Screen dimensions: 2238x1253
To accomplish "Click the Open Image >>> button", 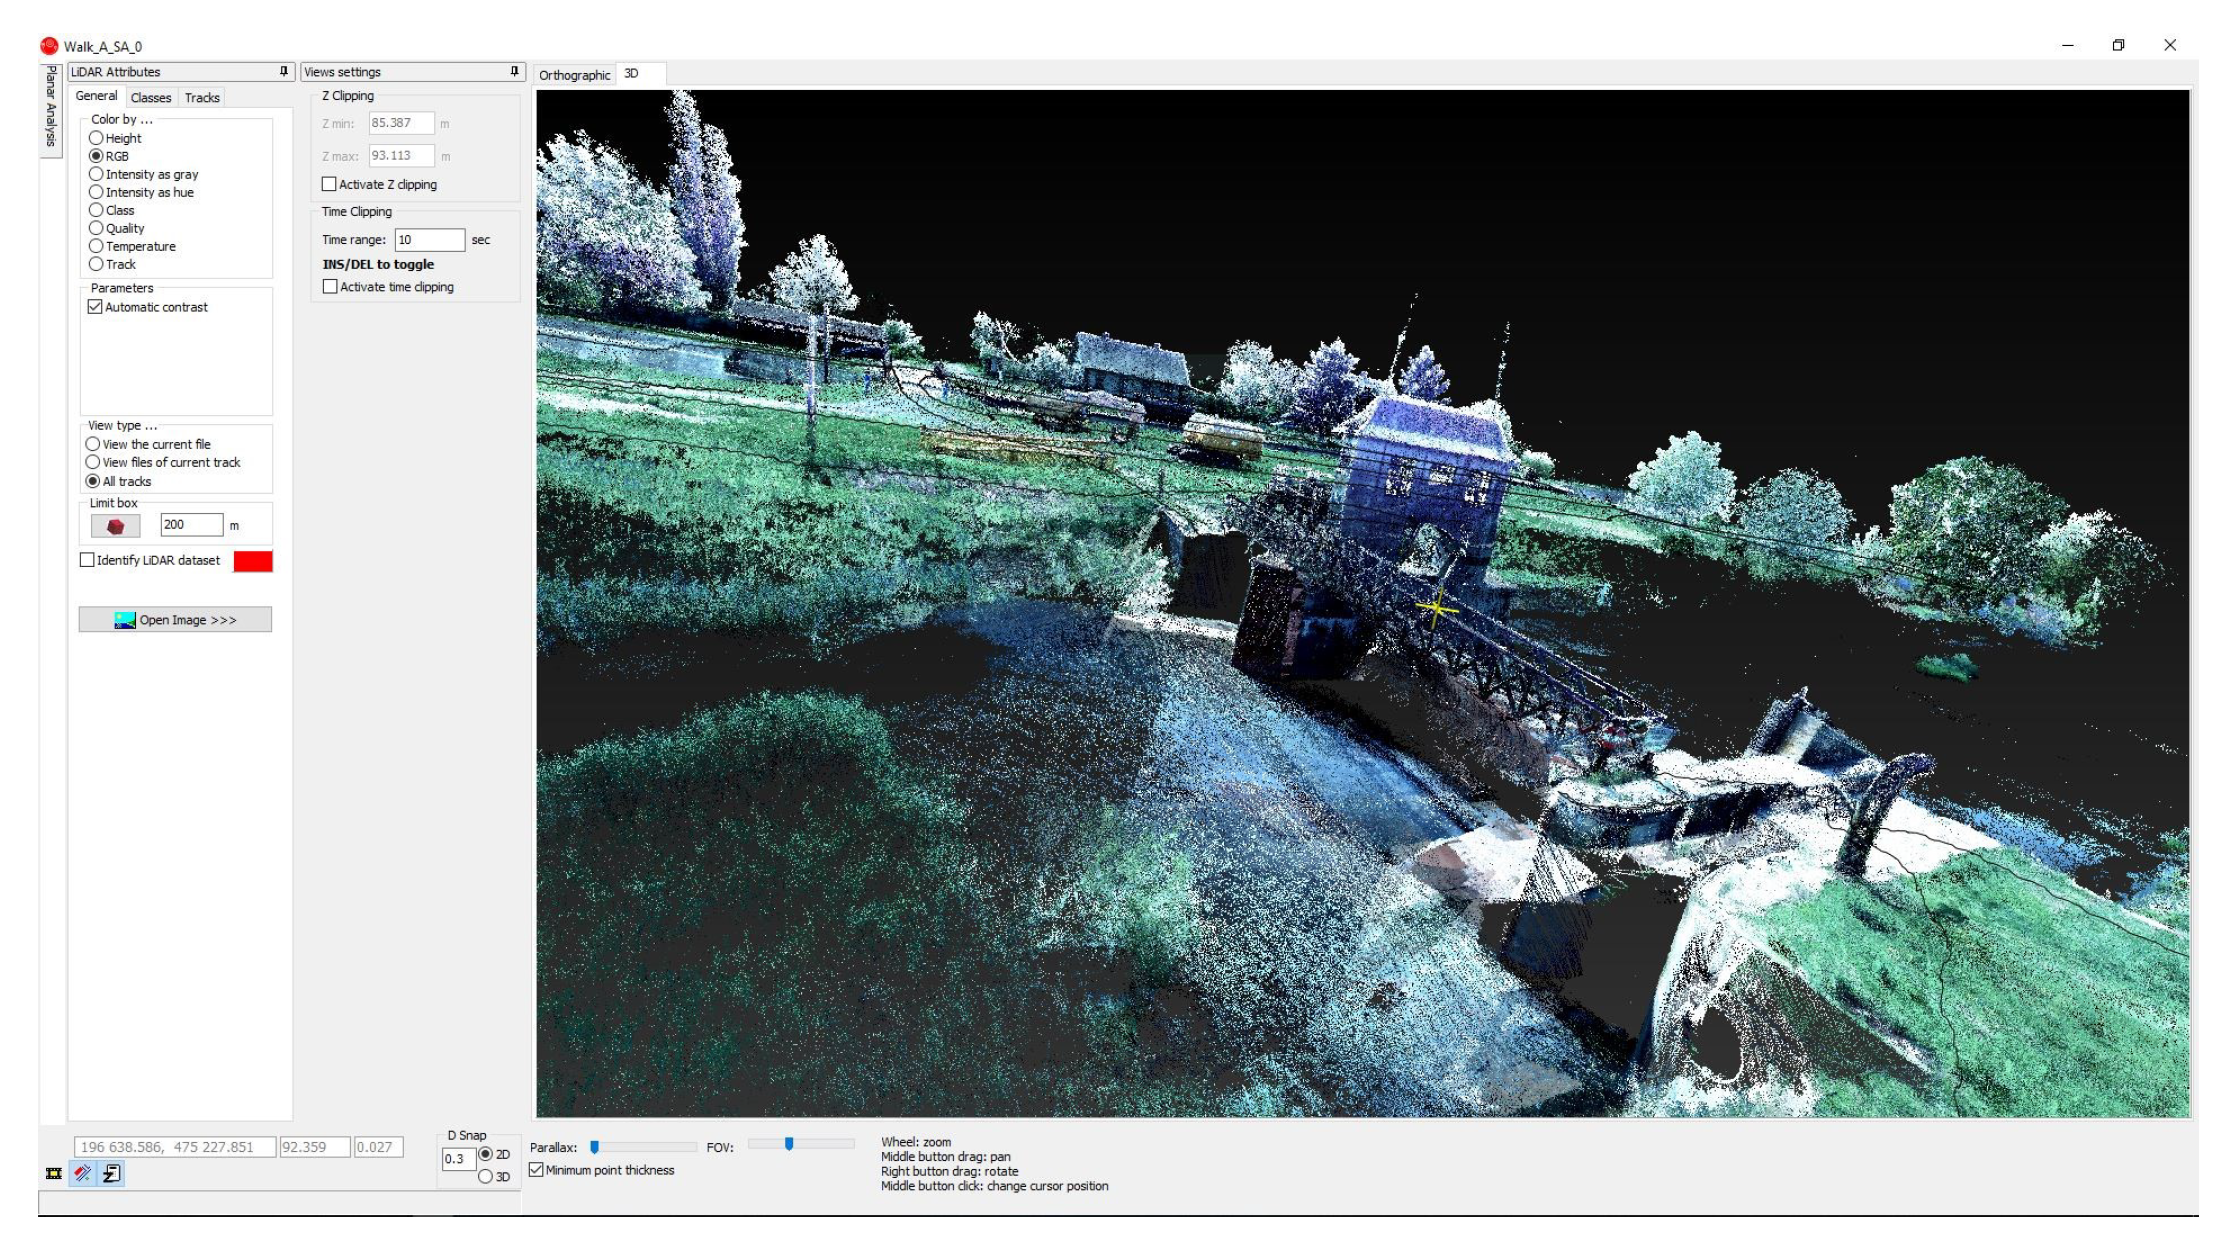I will point(175,620).
